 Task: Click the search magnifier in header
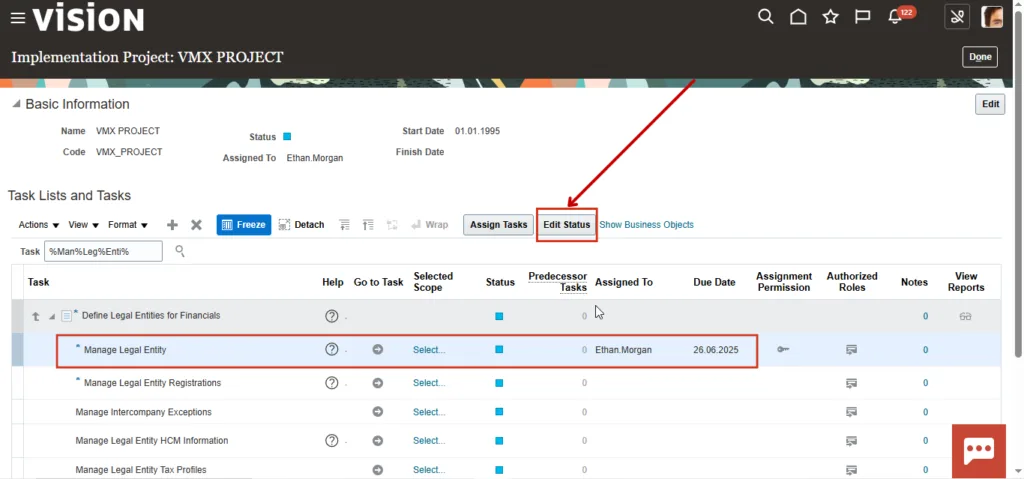click(x=765, y=17)
